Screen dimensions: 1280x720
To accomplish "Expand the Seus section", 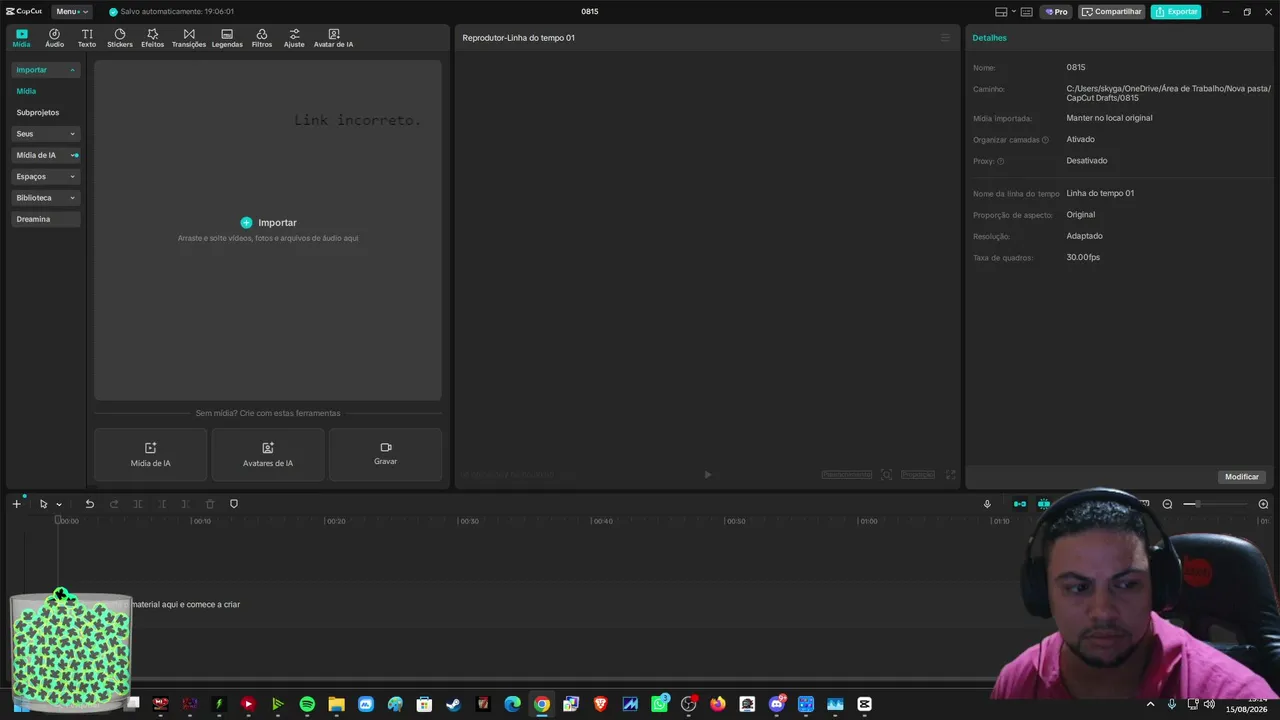I will coord(45,134).
